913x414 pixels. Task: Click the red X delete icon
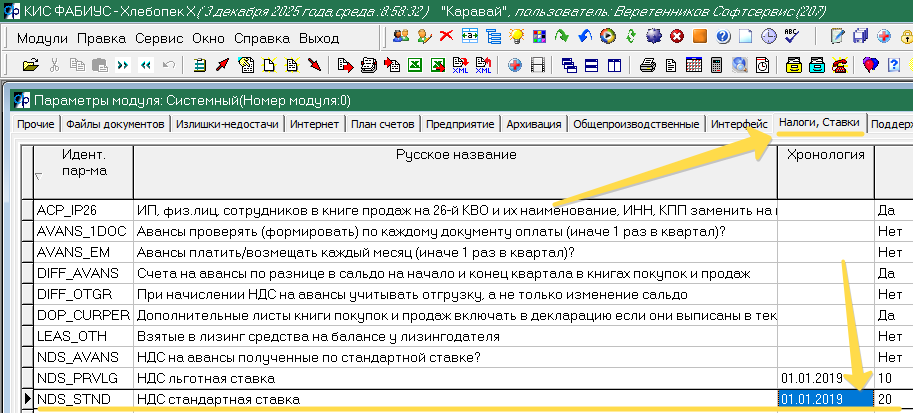pyautogui.click(x=446, y=36)
